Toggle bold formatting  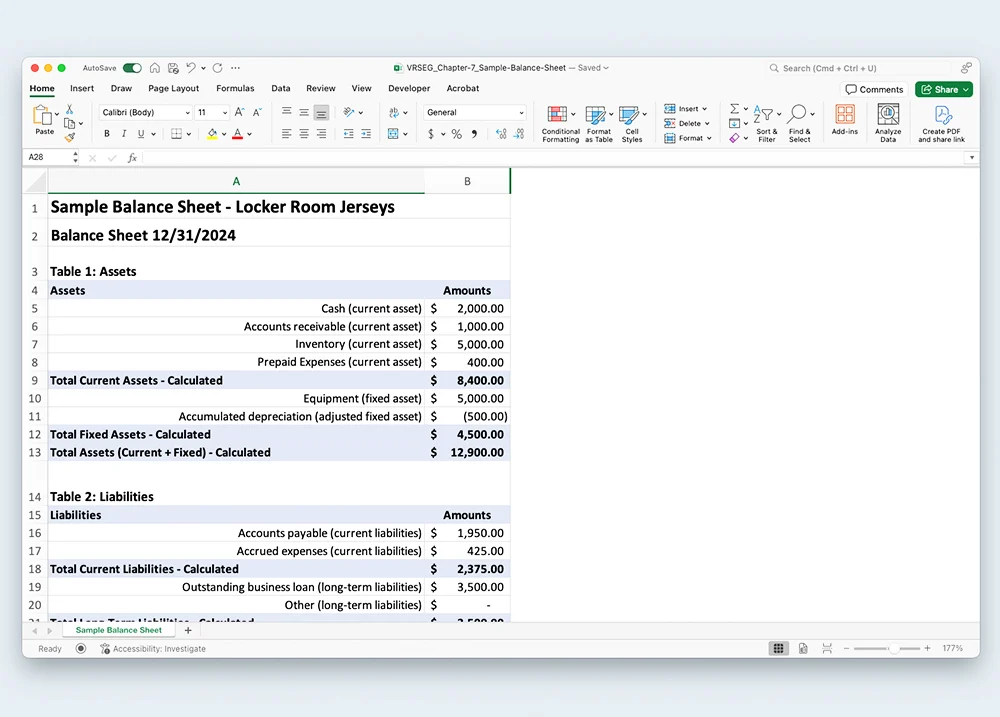pyautogui.click(x=107, y=134)
